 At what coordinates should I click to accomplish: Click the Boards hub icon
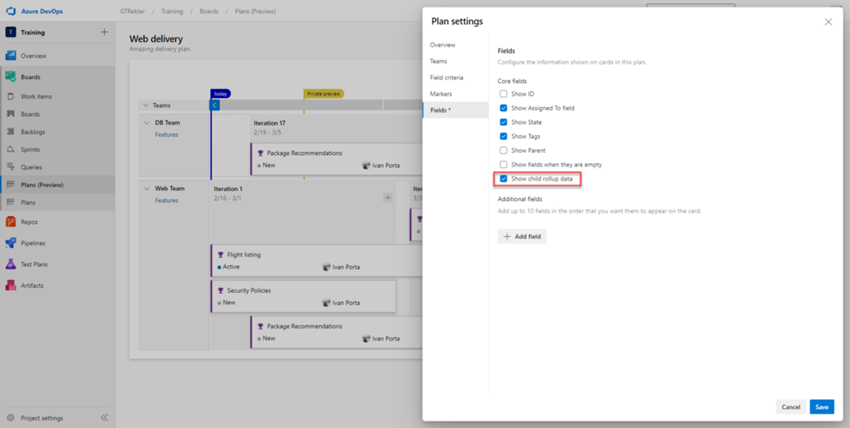(10, 77)
